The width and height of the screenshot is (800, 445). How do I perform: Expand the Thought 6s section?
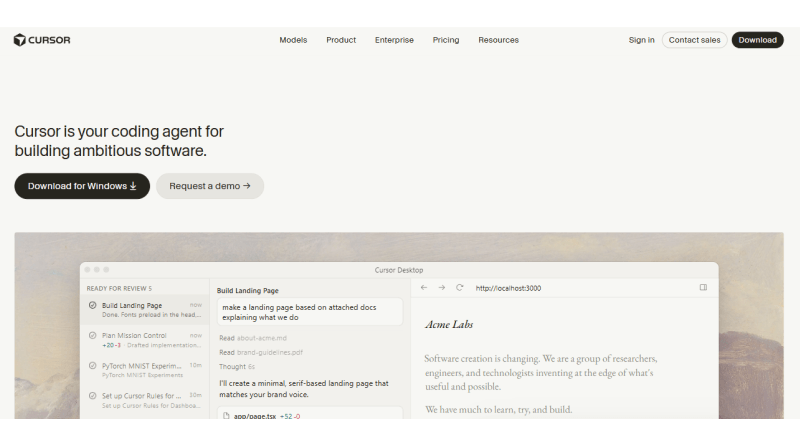click(237, 366)
